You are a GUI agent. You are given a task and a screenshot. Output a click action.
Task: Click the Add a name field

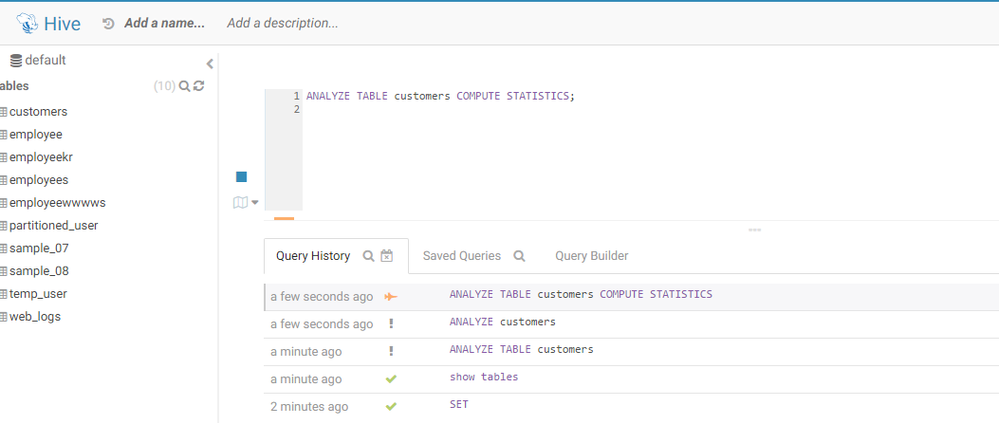click(164, 23)
